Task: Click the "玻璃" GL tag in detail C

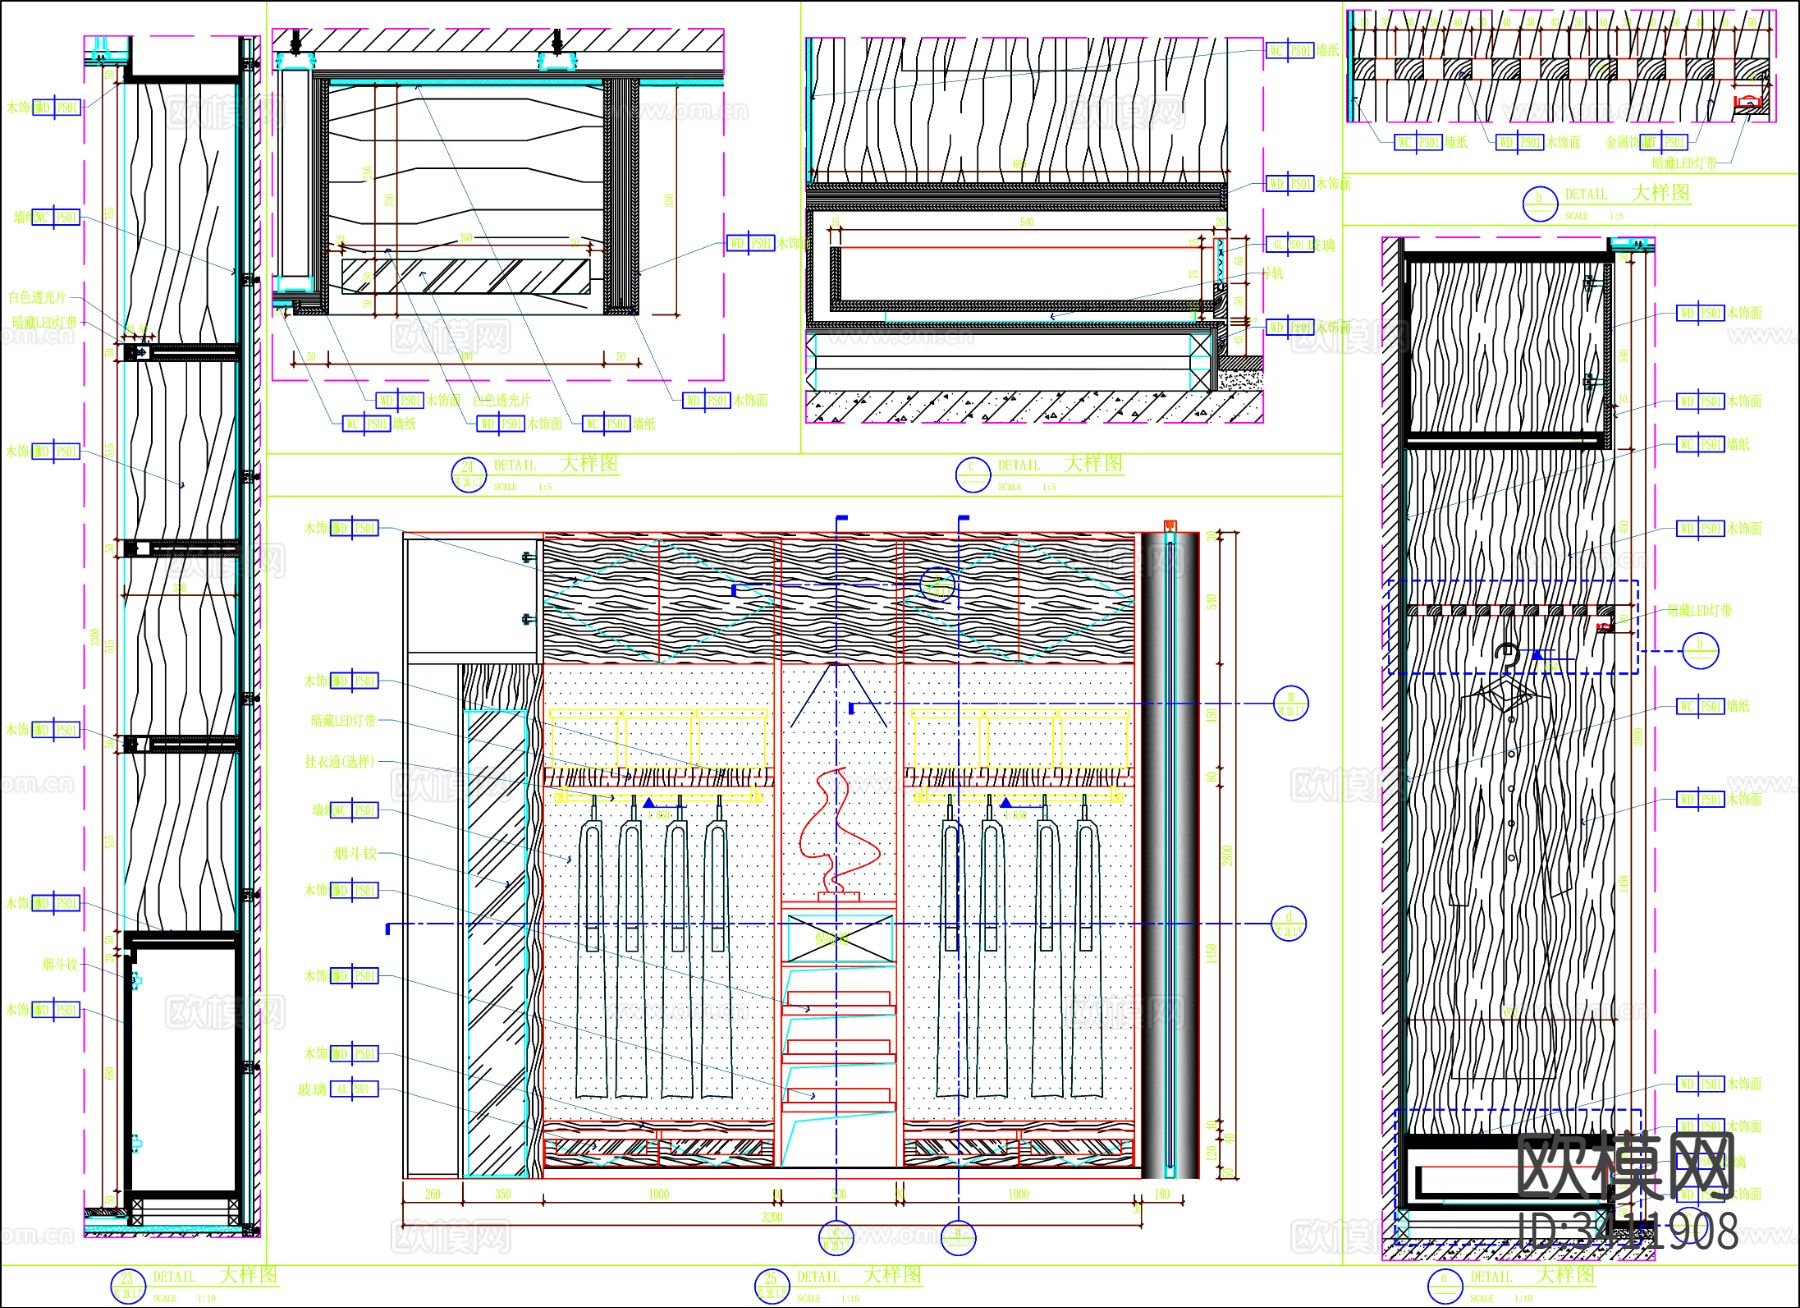Action: click(x=1290, y=245)
